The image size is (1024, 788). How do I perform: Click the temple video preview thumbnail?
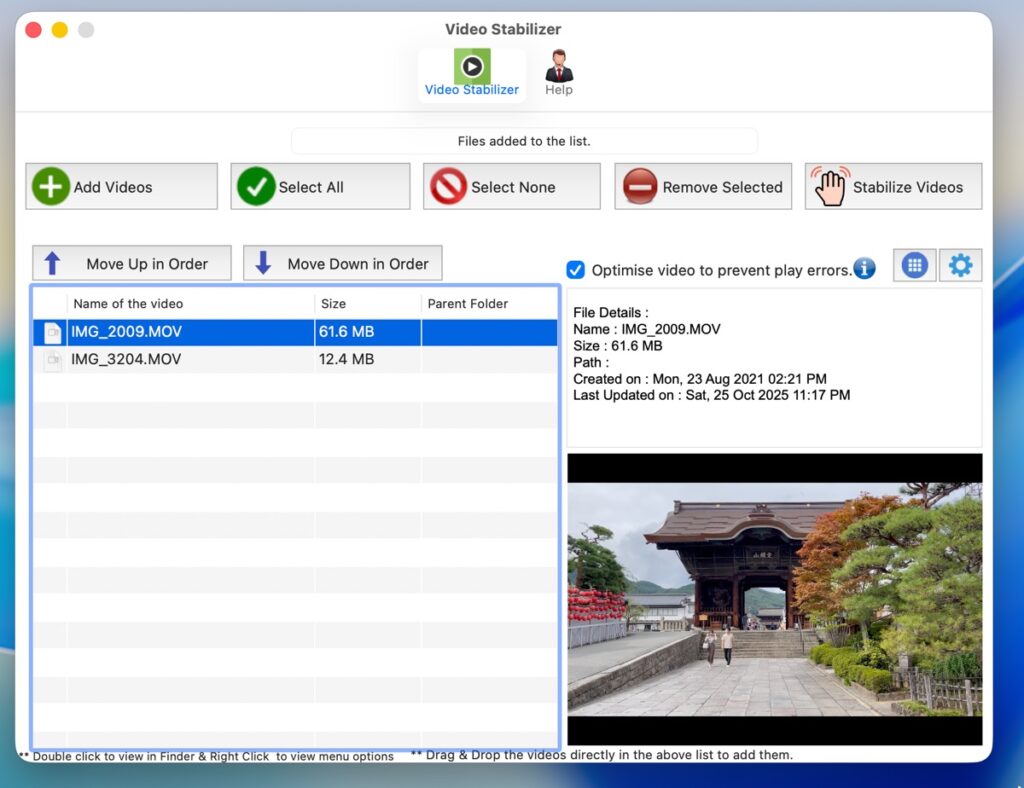point(774,599)
